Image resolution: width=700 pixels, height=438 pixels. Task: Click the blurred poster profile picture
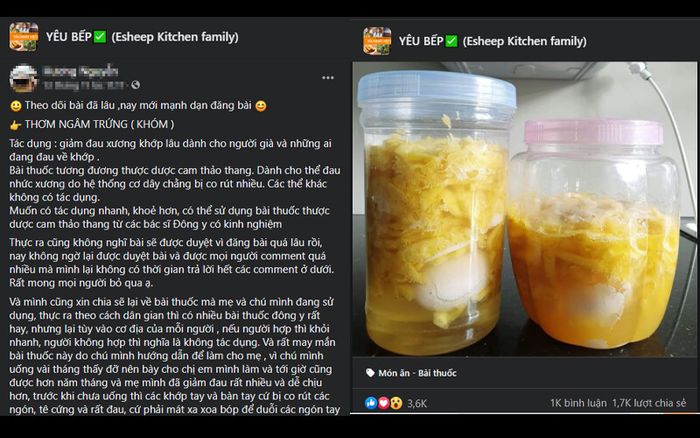point(23,78)
